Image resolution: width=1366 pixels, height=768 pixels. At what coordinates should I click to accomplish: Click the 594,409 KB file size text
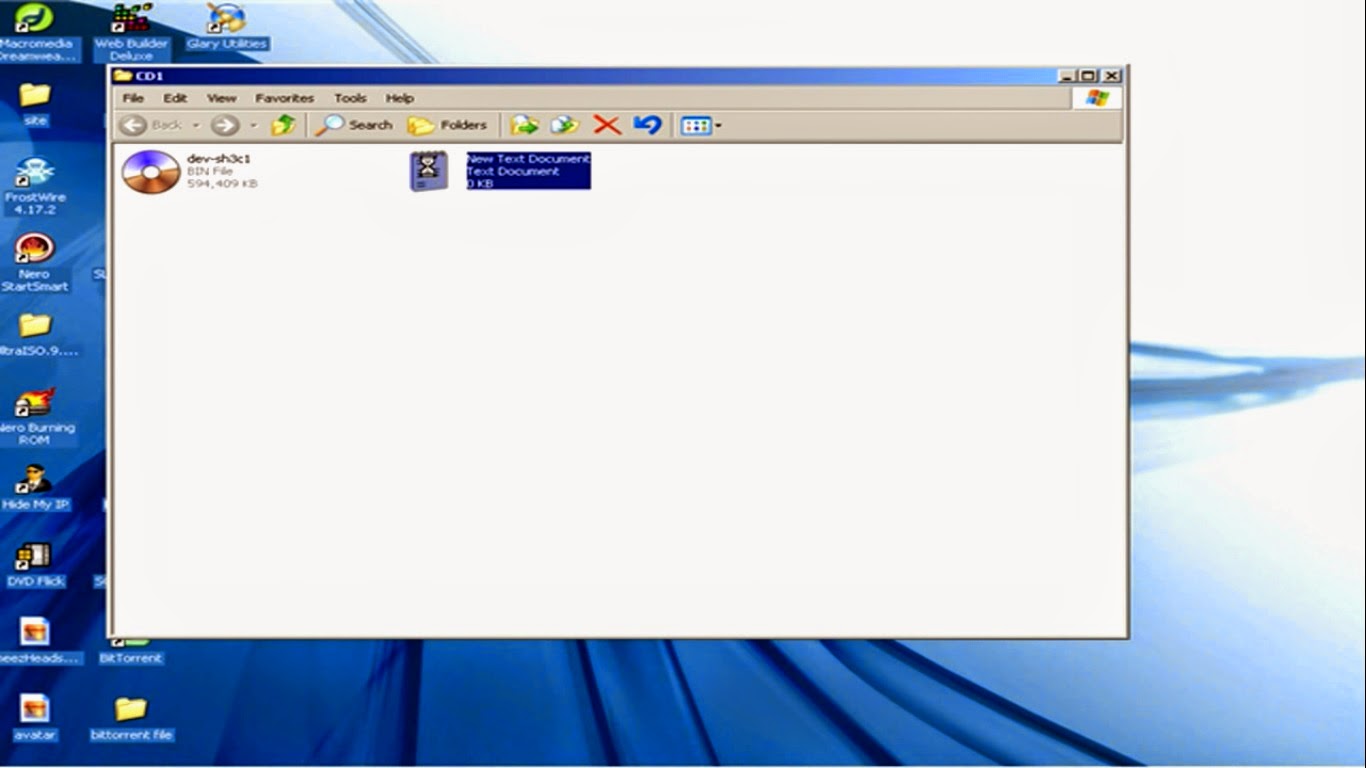222,184
